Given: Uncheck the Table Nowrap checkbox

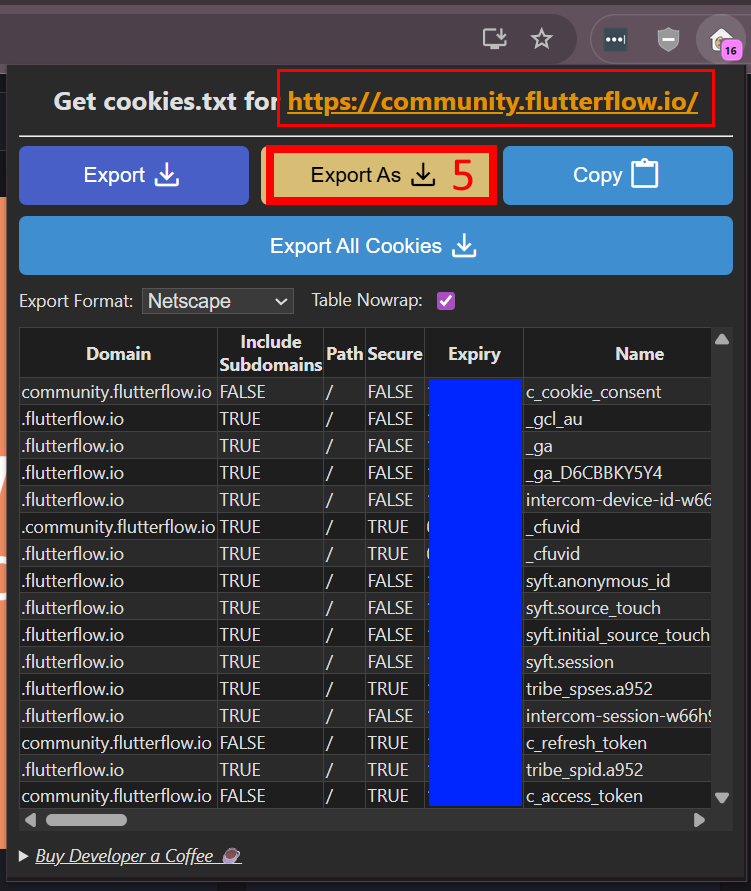Looking at the screenshot, I should [x=446, y=301].
